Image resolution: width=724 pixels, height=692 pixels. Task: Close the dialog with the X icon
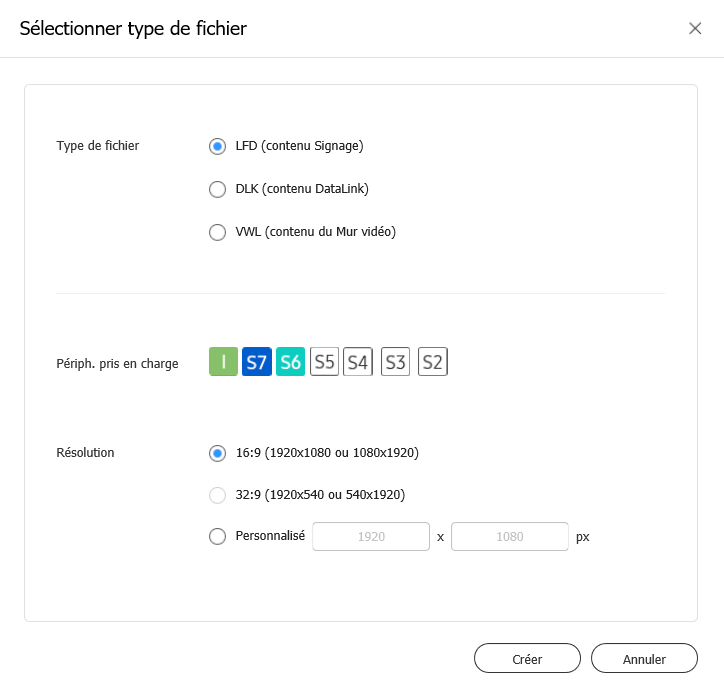click(695, 28)
